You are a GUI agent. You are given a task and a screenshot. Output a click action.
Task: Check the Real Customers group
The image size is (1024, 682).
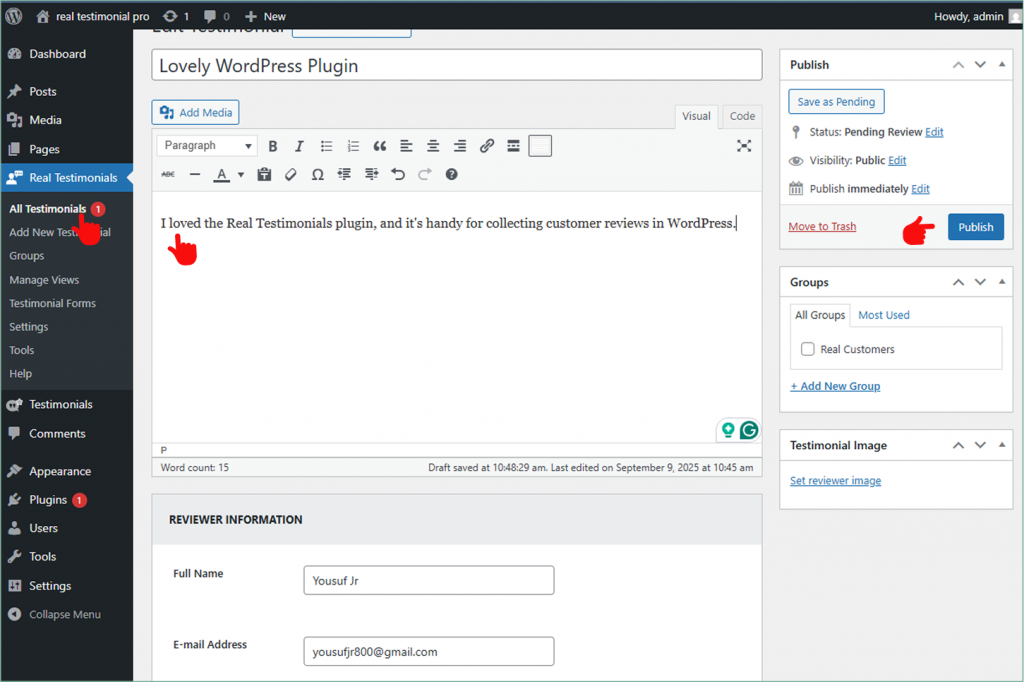tap(808, 349)
